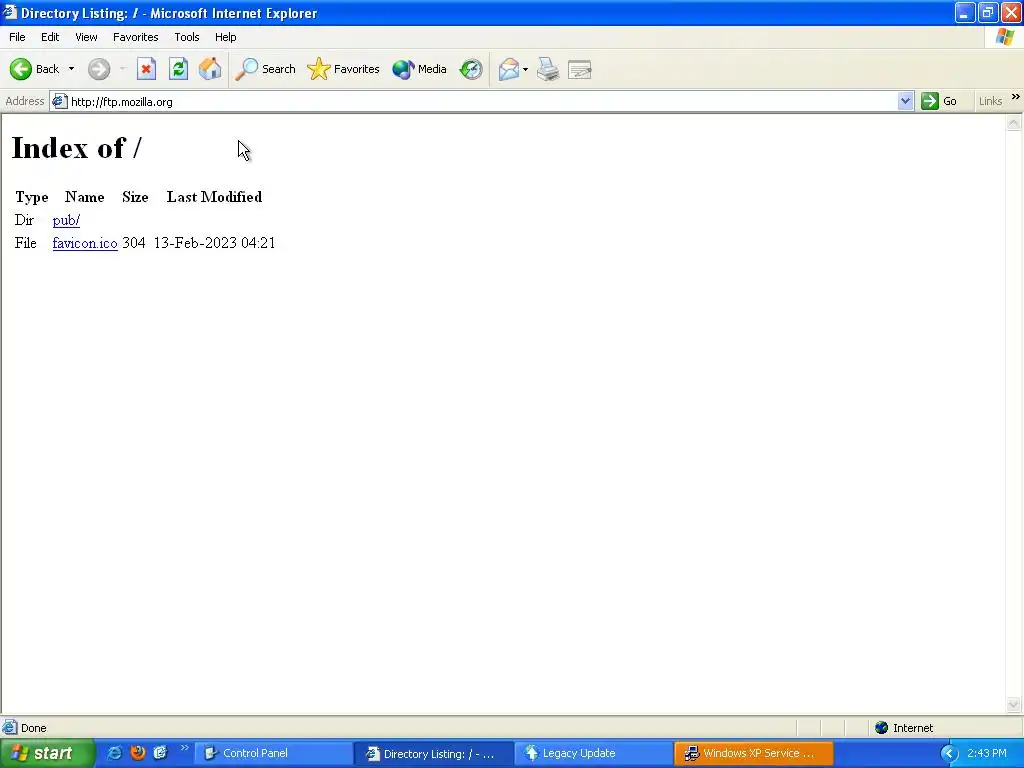The height and width of the screenshot is (768, 1024).
Task: Open the Help menu
Action: click(226, 37)
